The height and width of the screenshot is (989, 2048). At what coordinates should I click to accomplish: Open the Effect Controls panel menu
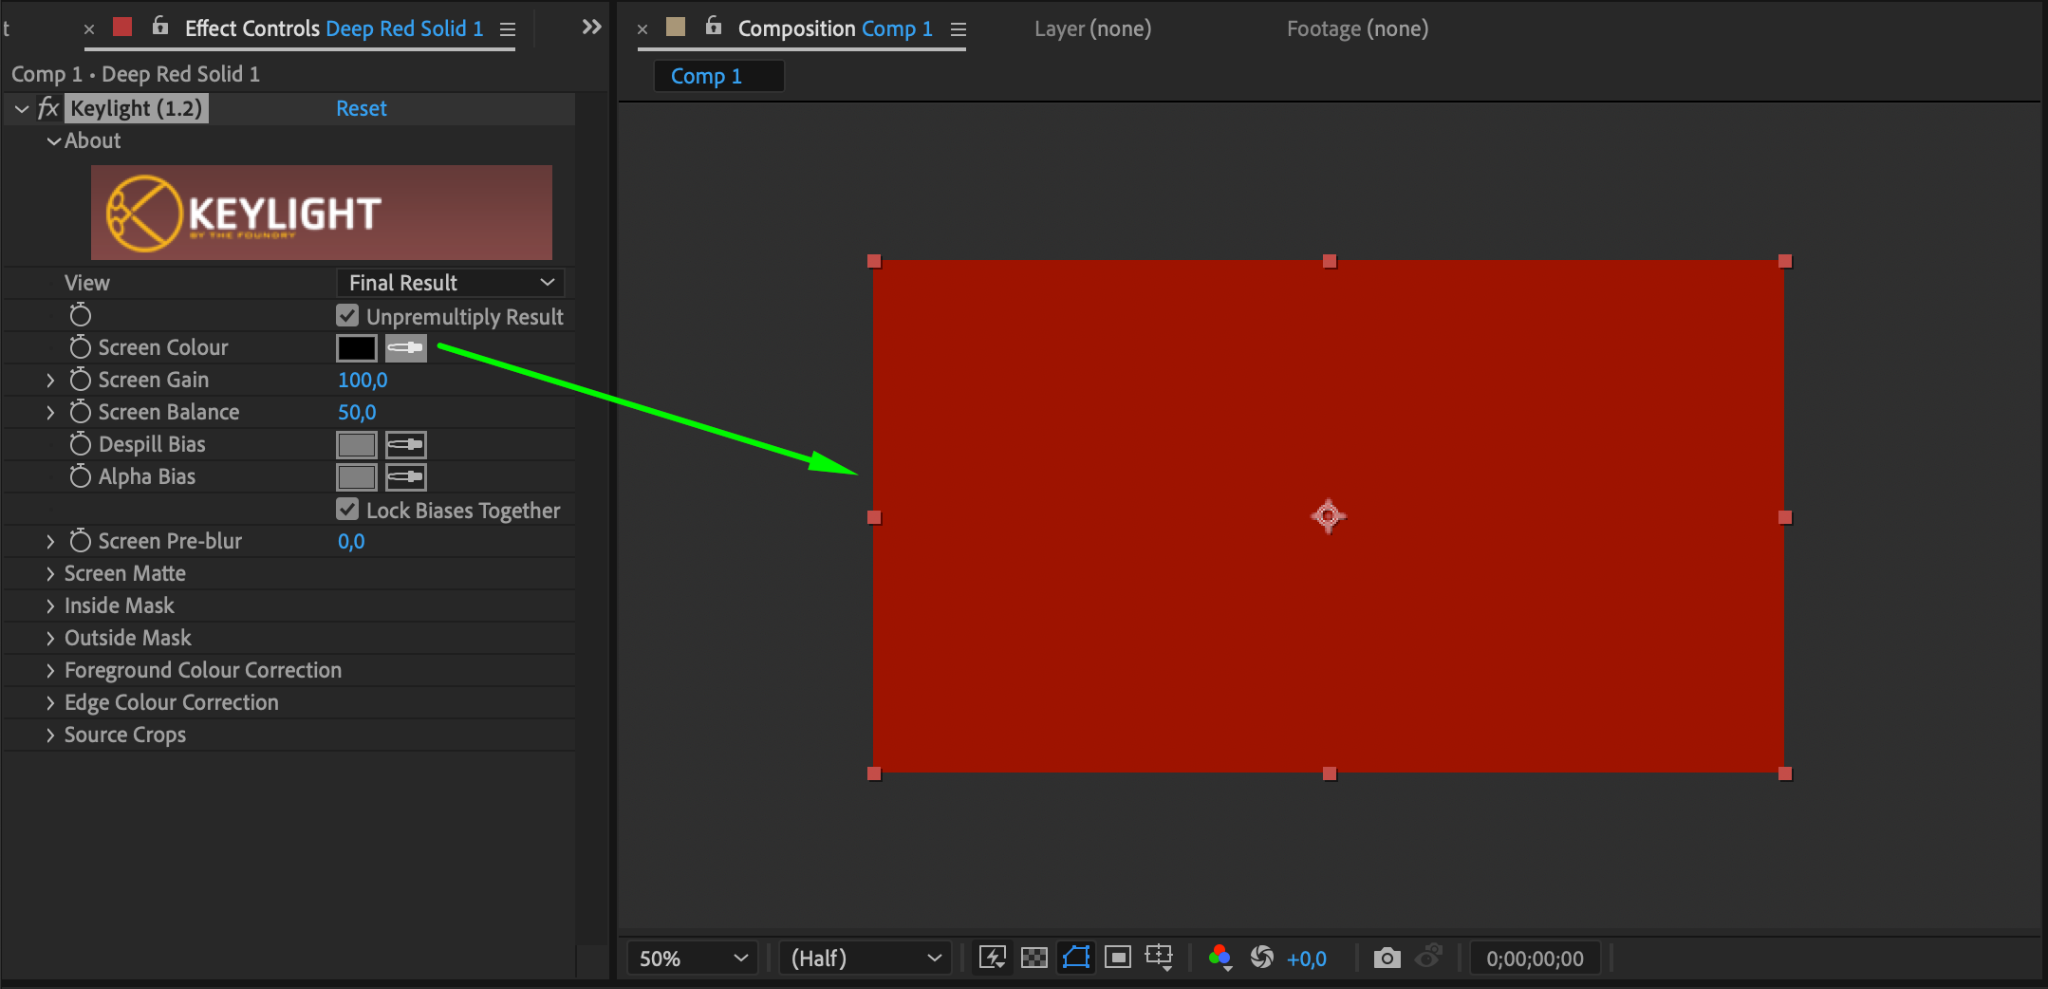pyautogui.click(x=508, y=30)
